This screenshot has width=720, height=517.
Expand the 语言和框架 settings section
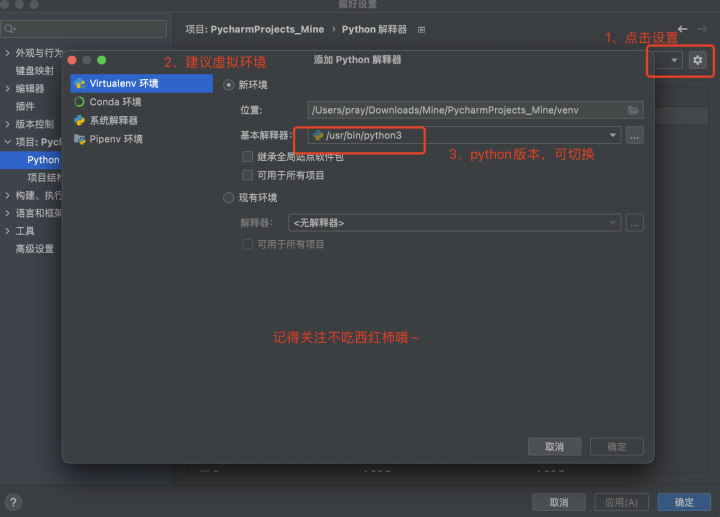coord(7,213)
